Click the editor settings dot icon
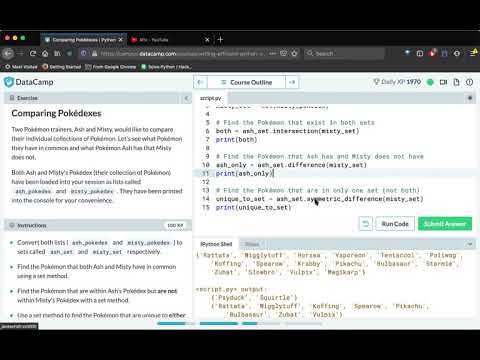 pyautogui.click(x=470, y=98)
